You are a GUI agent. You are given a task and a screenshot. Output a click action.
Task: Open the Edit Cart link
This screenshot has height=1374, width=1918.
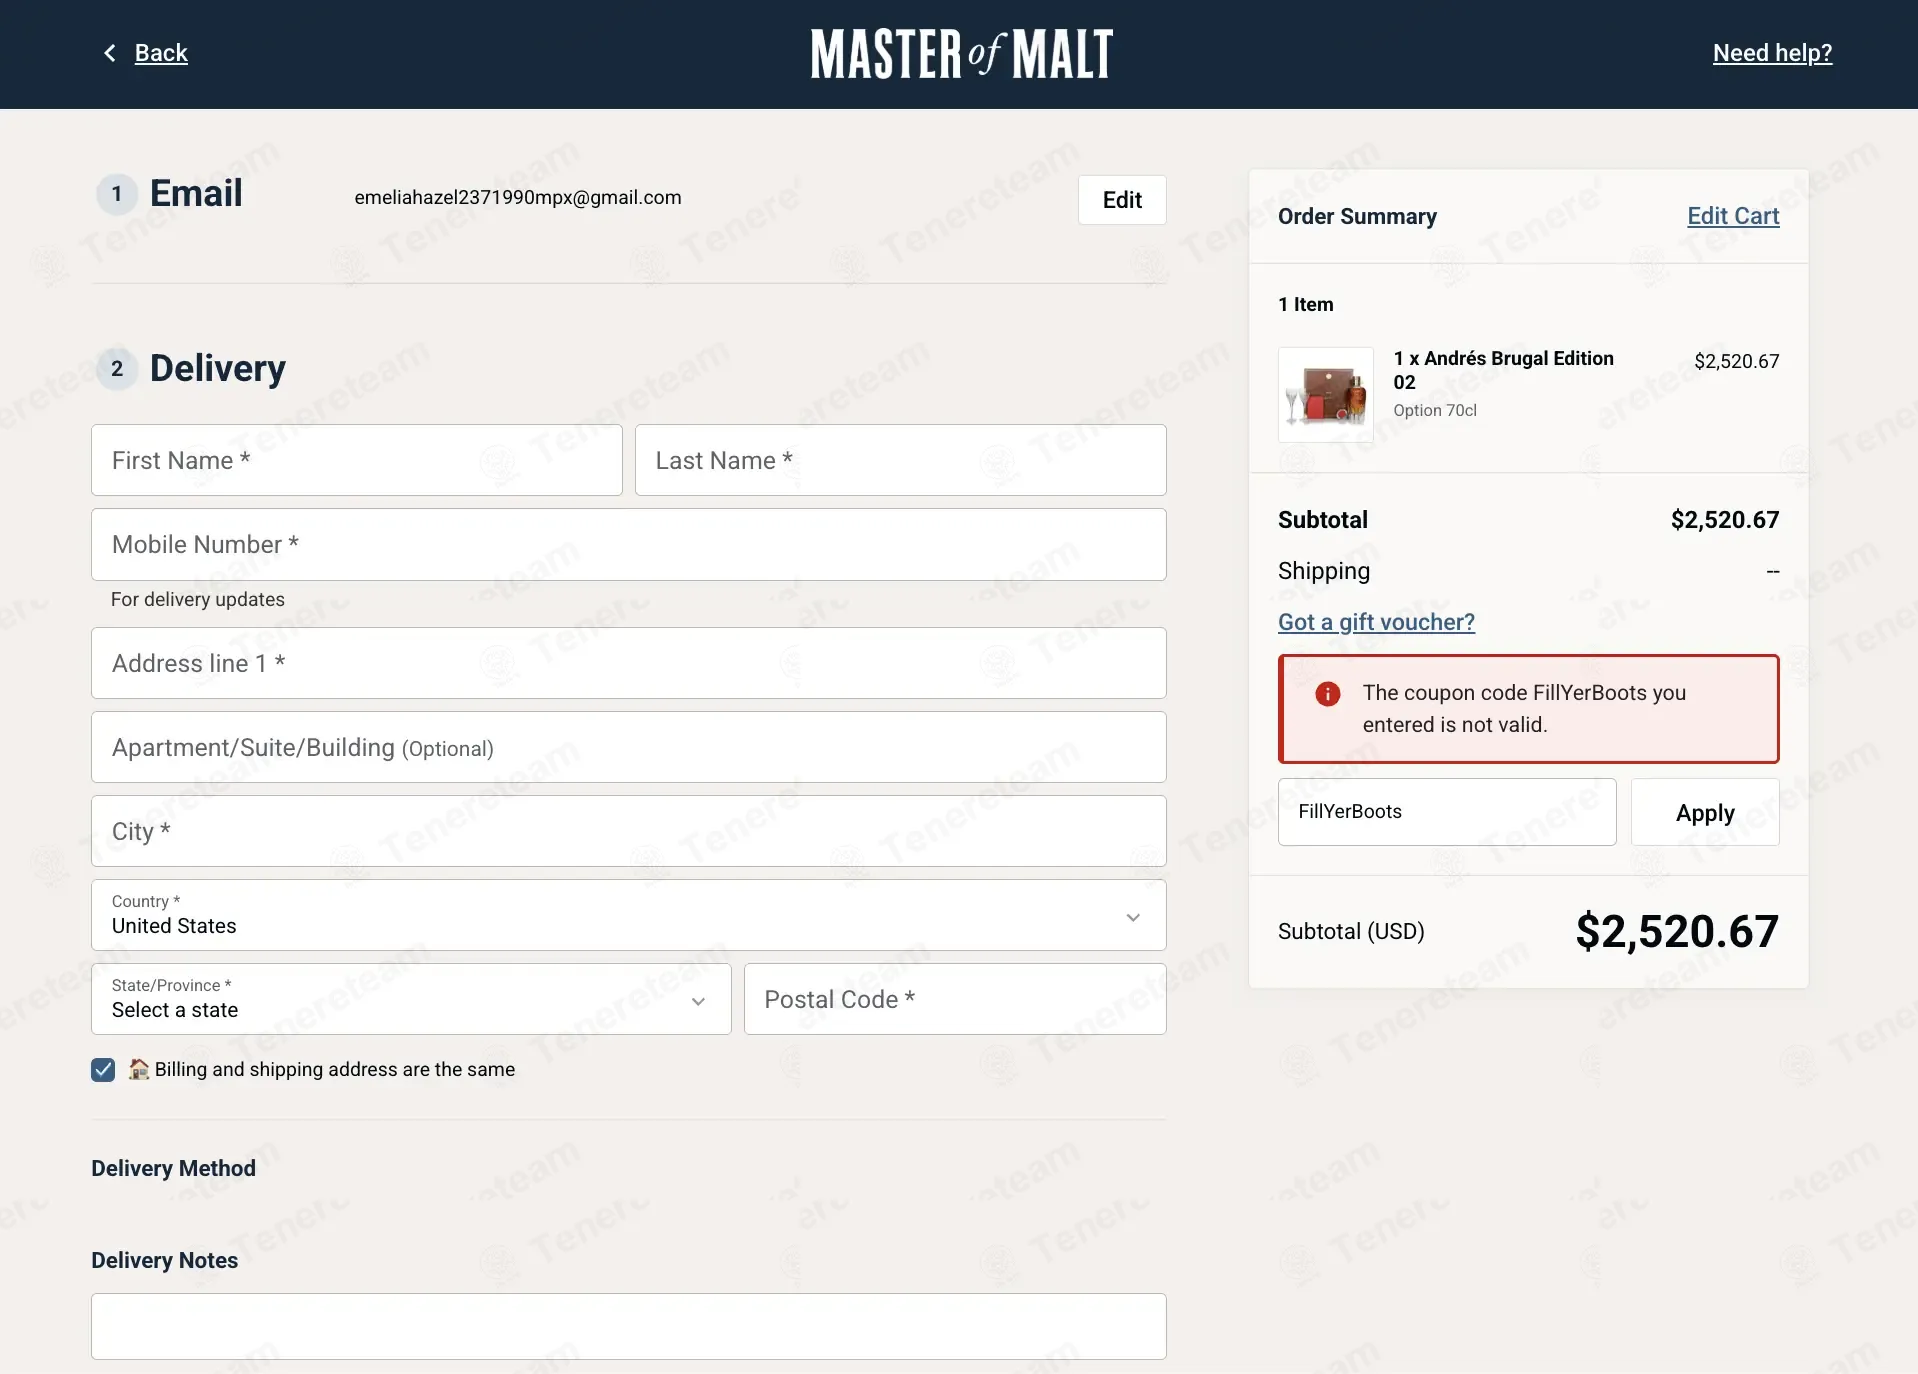coord(1733,216)
